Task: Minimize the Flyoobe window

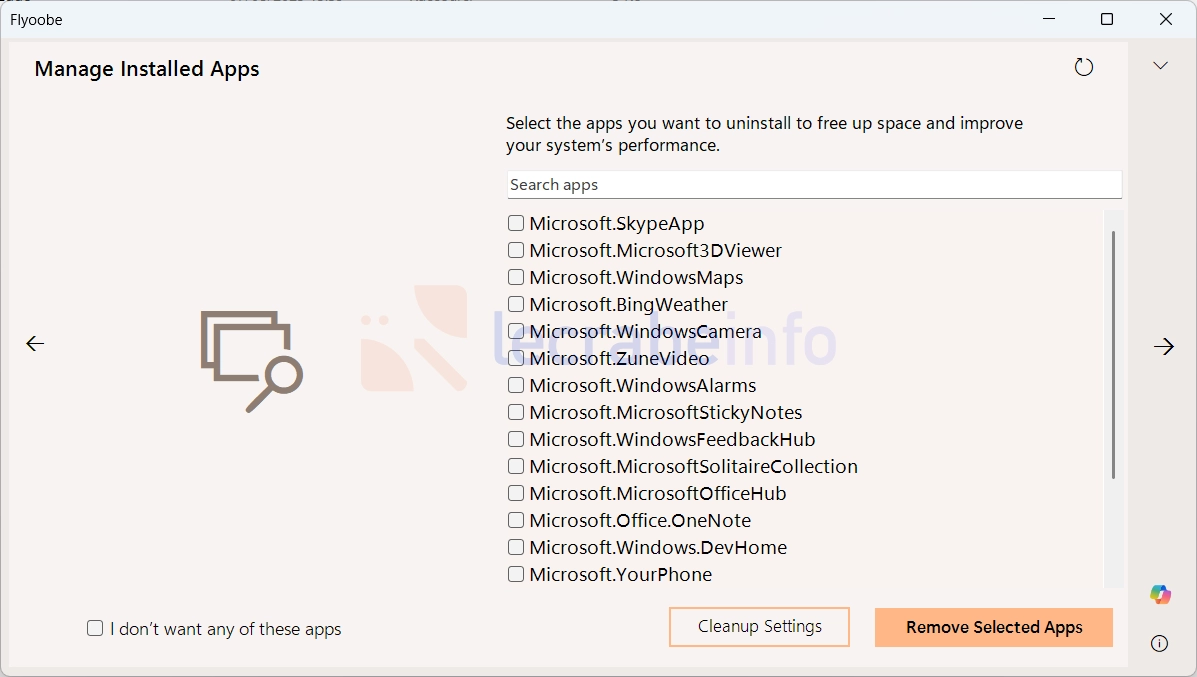Action: click(x=1049, y=19)
